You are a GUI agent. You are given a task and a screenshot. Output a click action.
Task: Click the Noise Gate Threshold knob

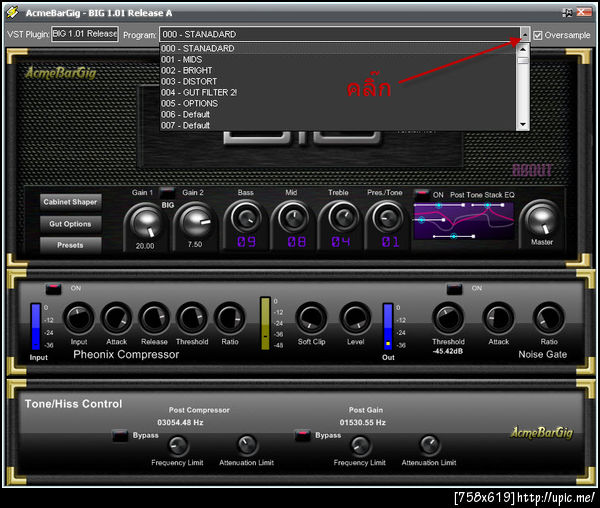(x=448, y=318)
